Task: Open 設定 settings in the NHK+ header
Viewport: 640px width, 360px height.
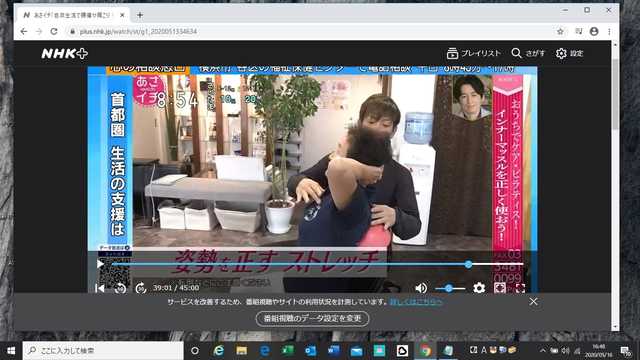Action: 569,53
